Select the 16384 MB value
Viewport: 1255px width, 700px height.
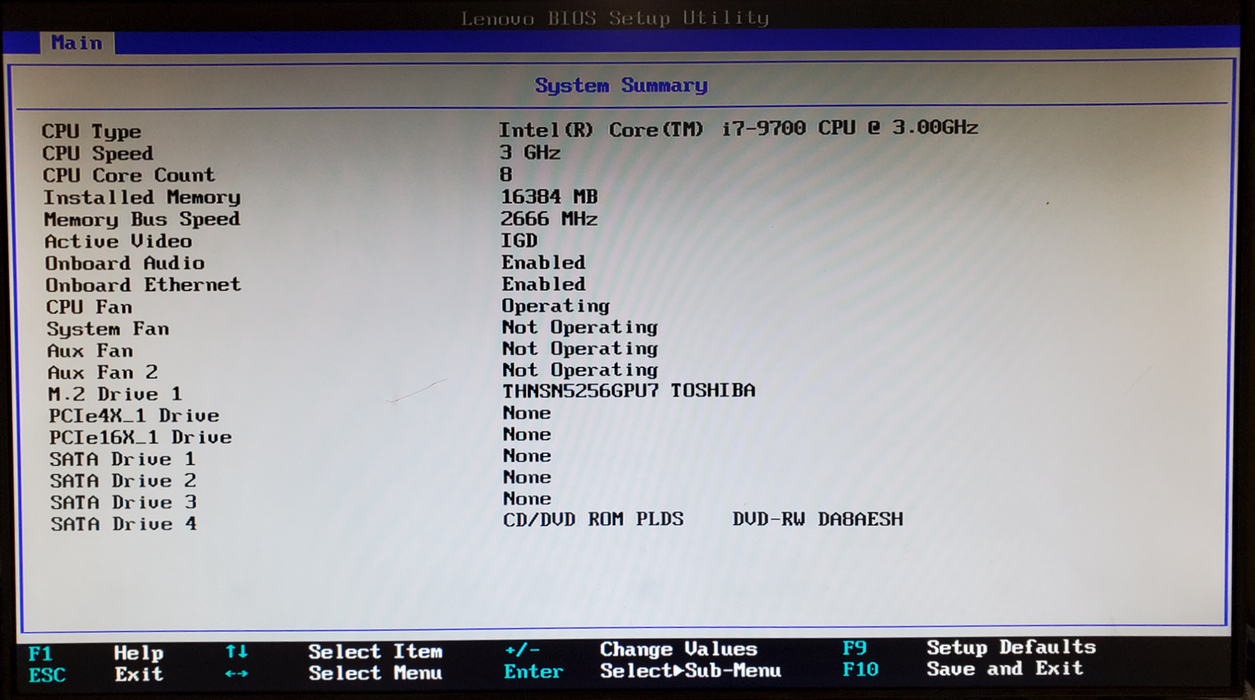(549, 197)
